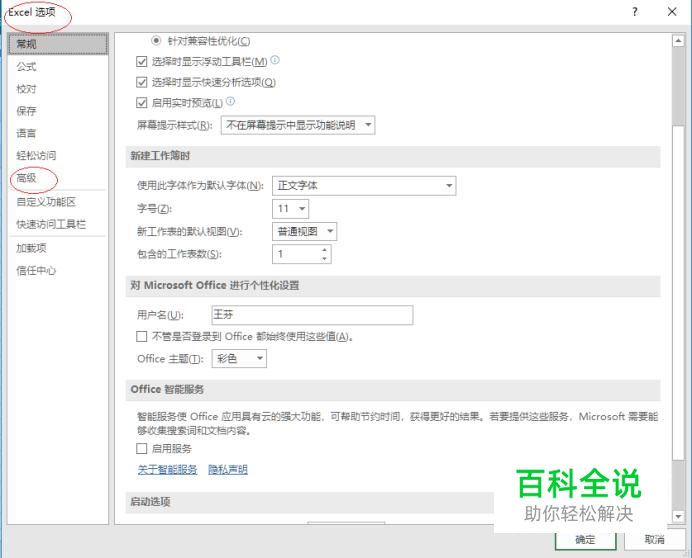Select 针对兼容性优化 radio button

coord(156,41)
